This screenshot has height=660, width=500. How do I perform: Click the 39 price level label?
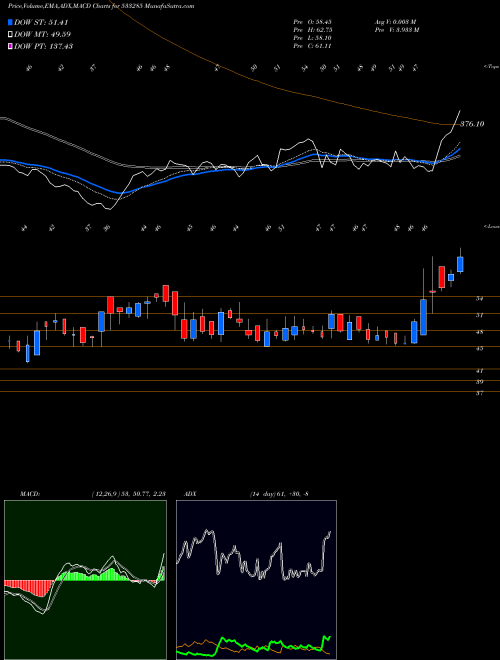point(479,382)
